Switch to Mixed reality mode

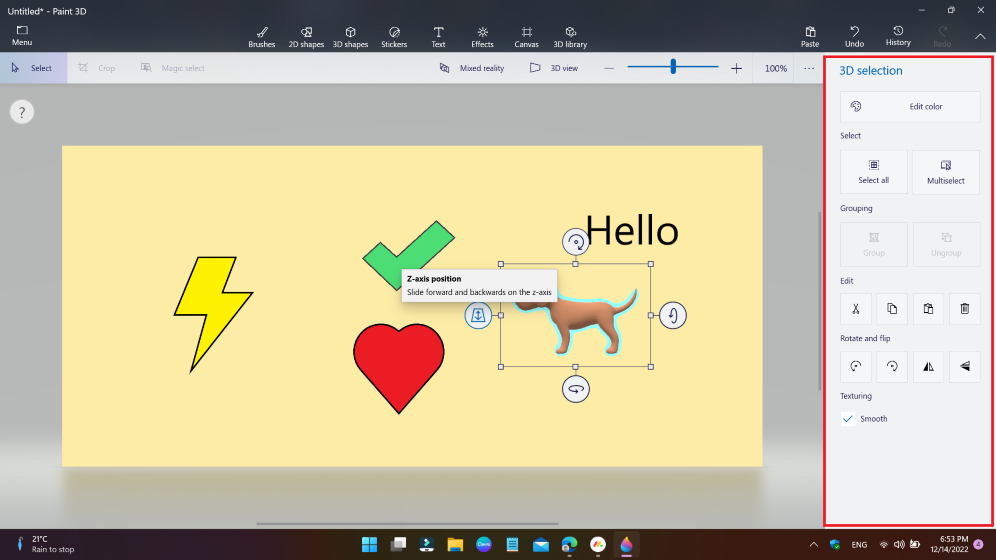pyautogui.click(x=472, y=68)
